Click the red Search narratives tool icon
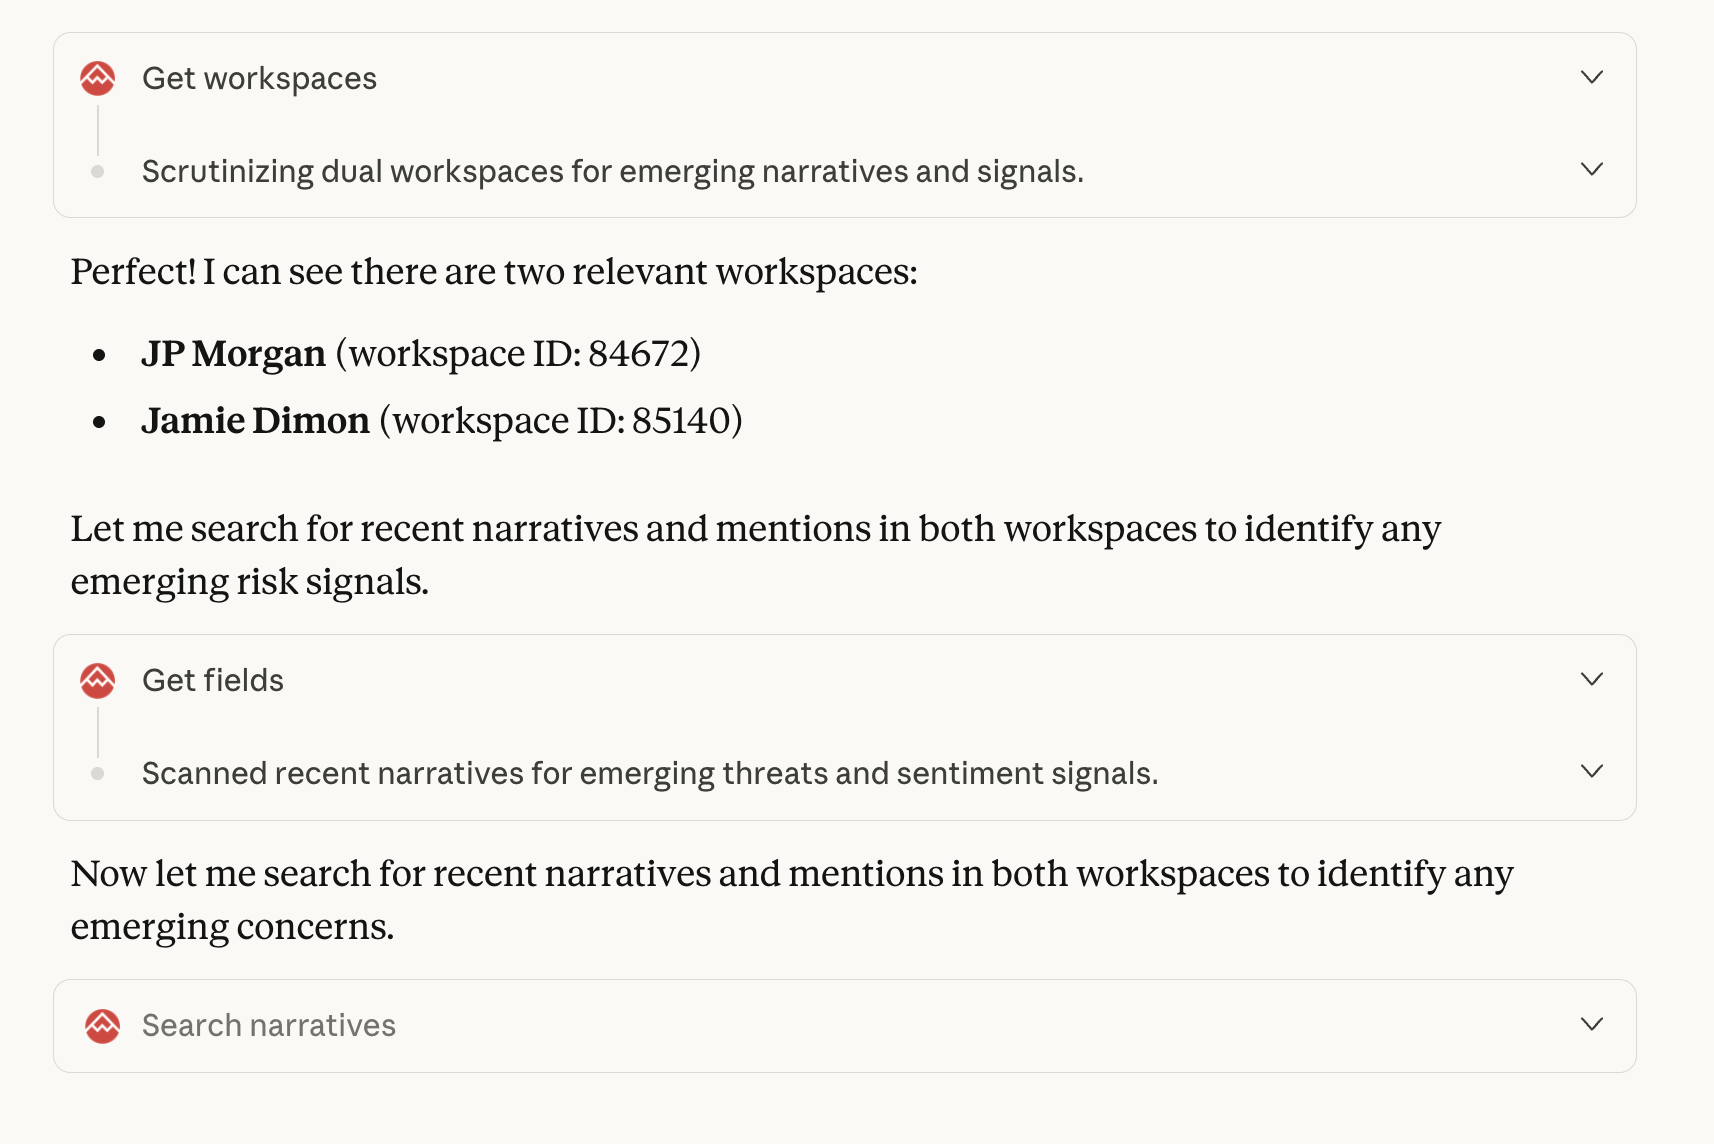Viewport: 1714px width, 1144px height. 102,1026
